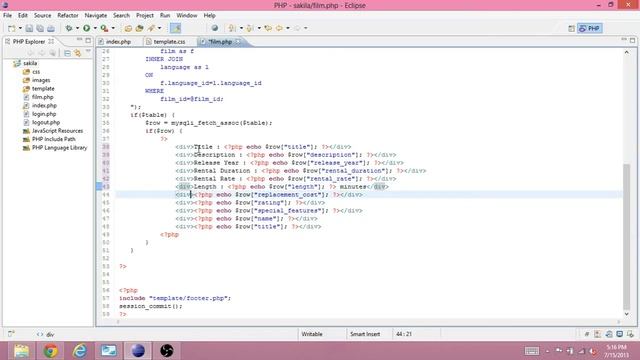Open the Back navigation dropdown arrow
640x360 pixels.
point(288,28)
